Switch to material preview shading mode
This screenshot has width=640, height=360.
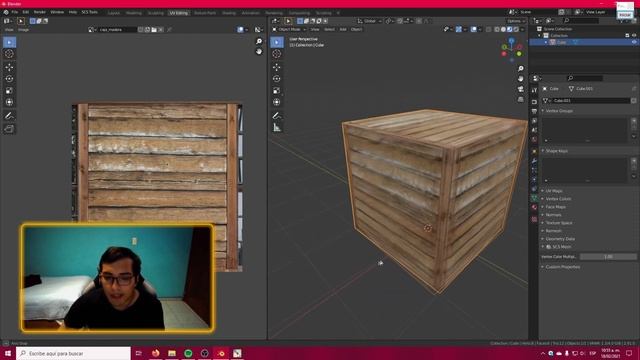pos(510,29)
